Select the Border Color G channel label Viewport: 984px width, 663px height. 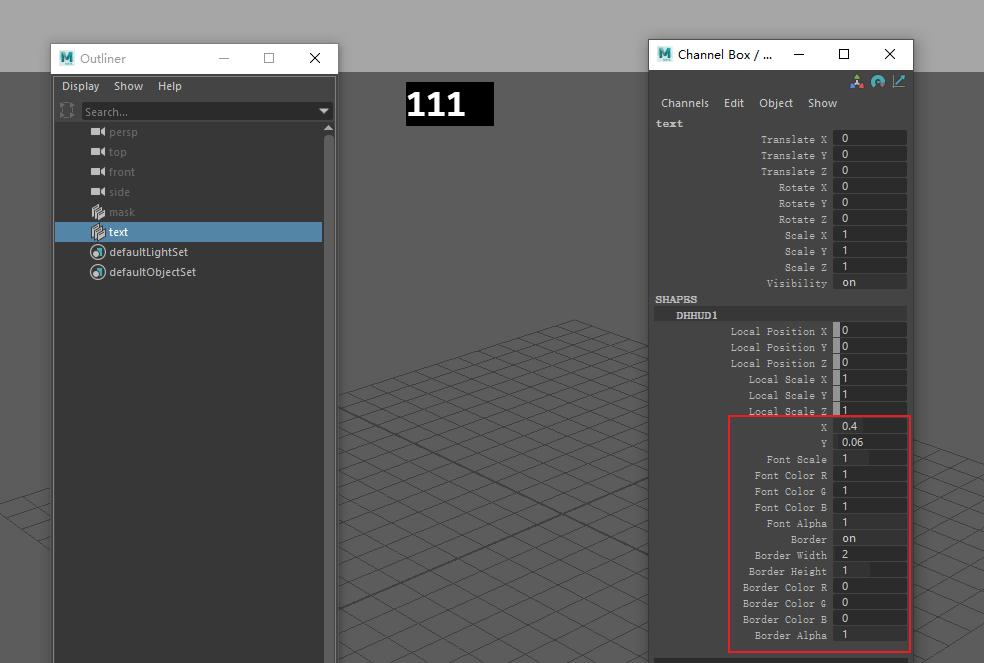(x=784, y=603)
